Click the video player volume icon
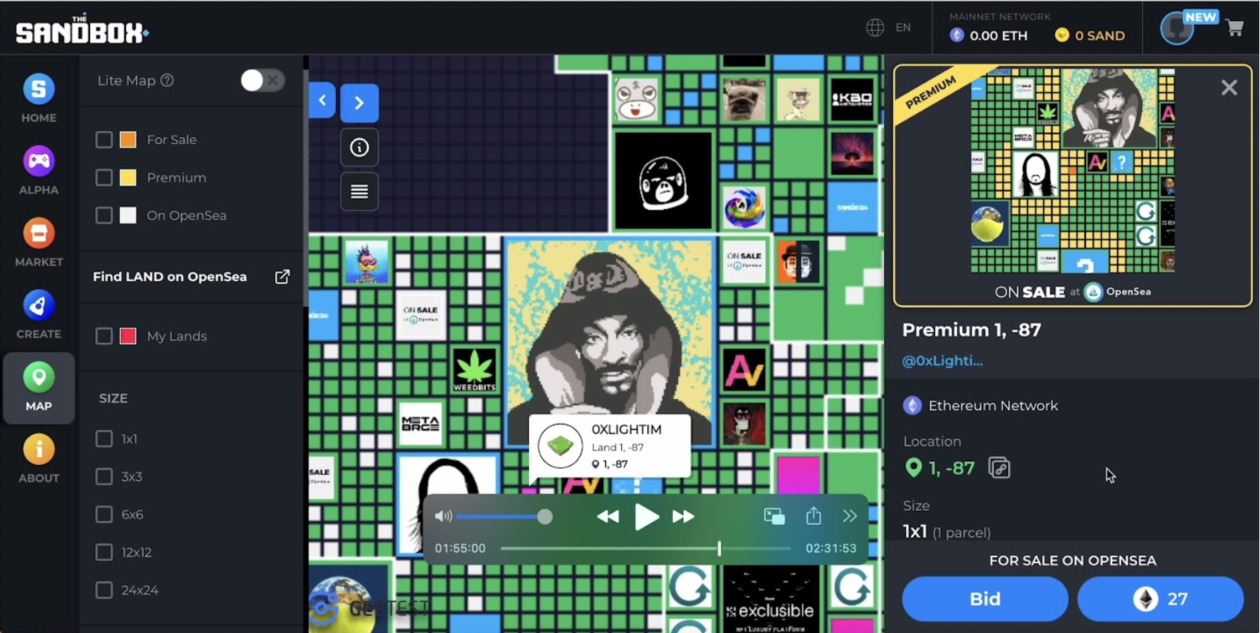This screenshot has height=633, width=1260. click(x=443, y=516)
